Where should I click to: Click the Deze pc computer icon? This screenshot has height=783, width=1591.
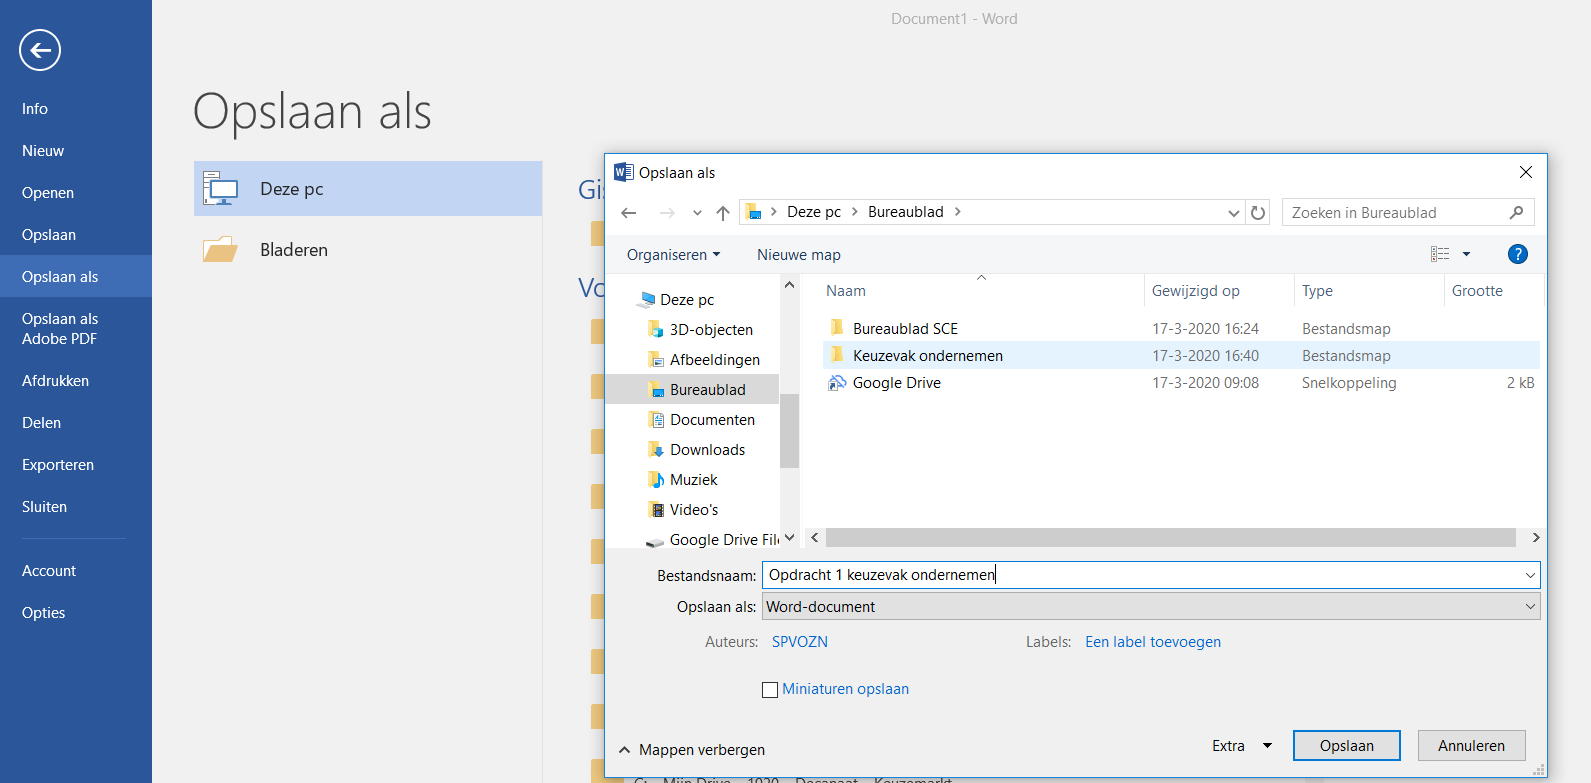tap(220, 189)
